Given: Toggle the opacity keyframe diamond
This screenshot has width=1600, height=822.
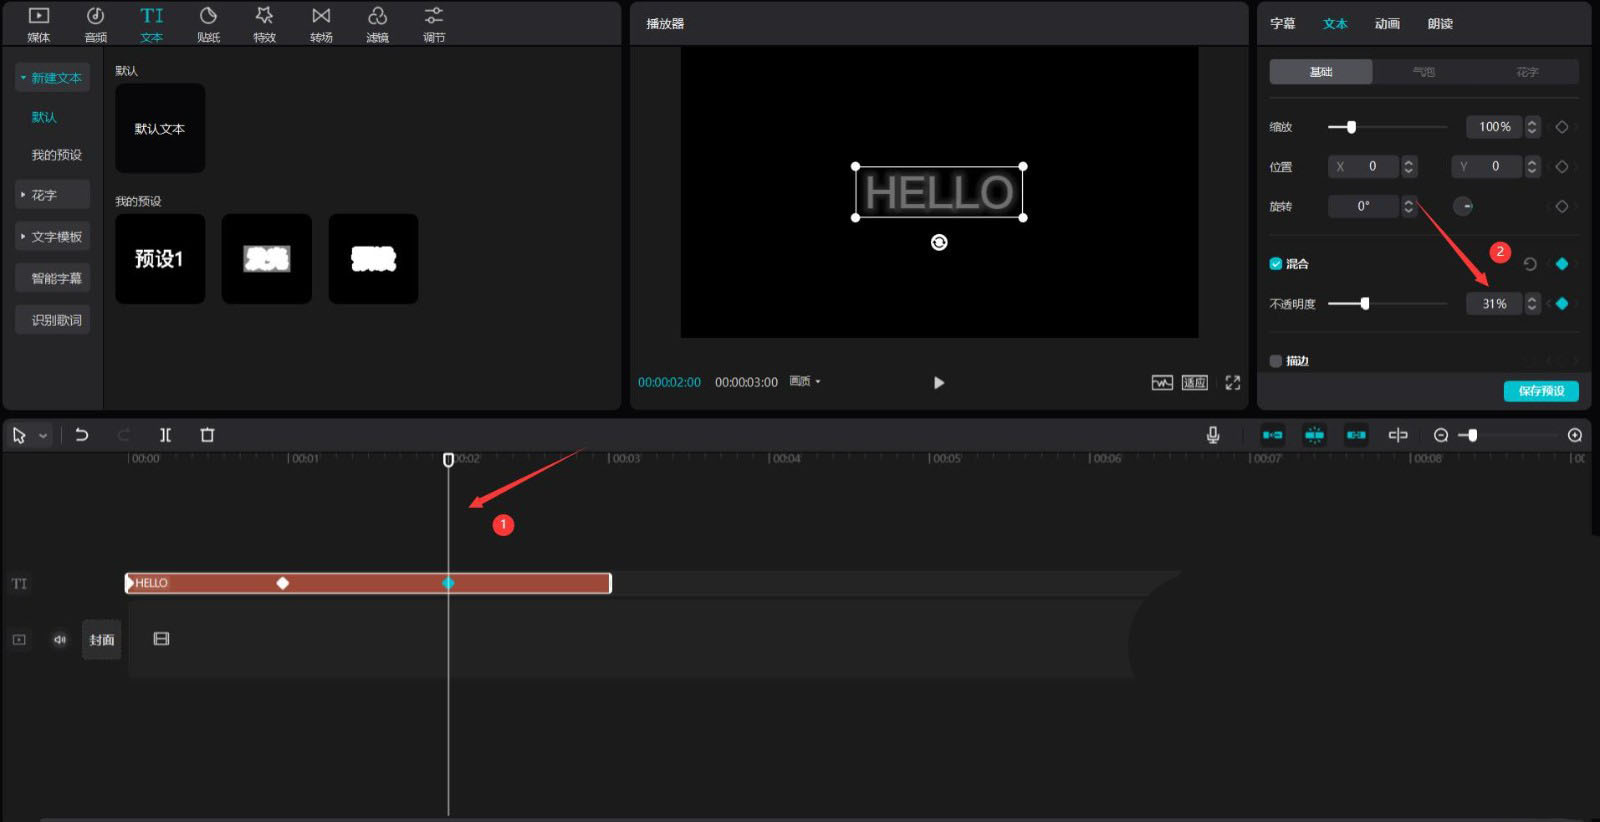Looking at the screenshot, I should (1562, 304).
